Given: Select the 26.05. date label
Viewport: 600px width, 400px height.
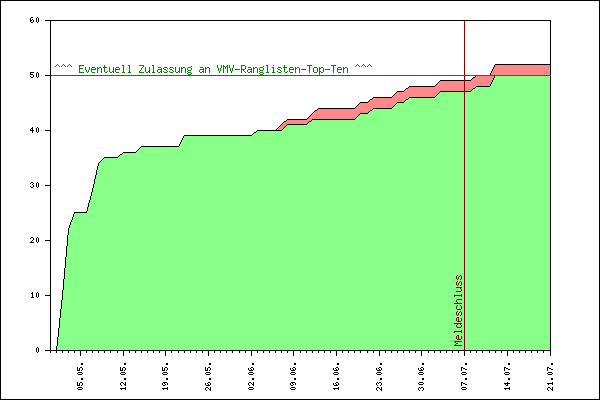Looking at the screenshot, I should click(x=209, y=377).
